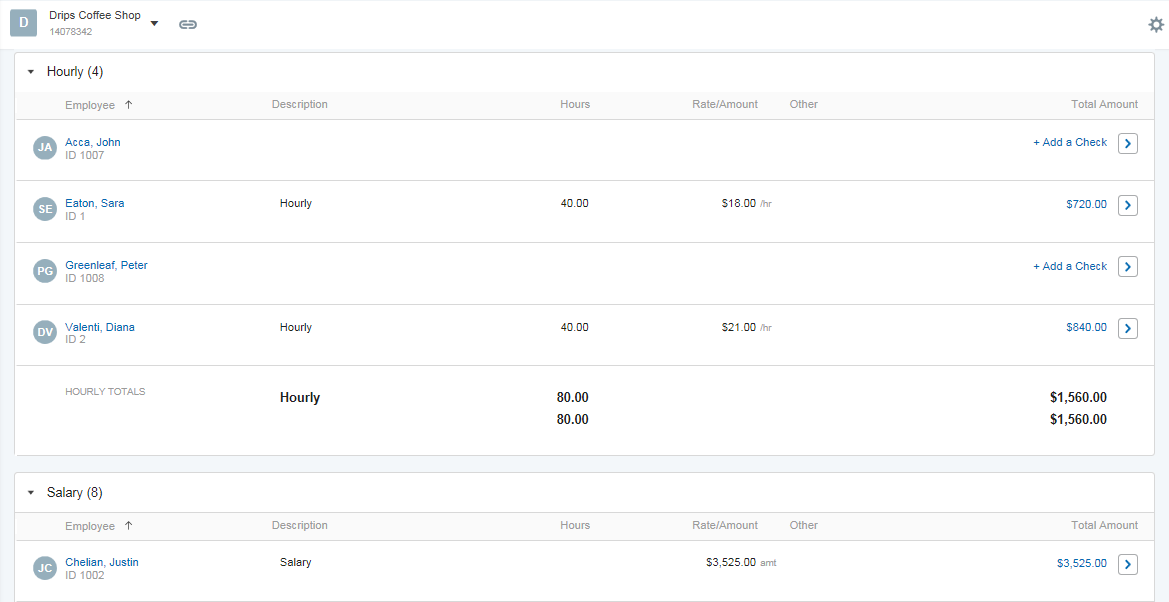Screen dimensions: 1169x602
Task: Open John Acca's row arrow button
Action: pos(1127,143)
